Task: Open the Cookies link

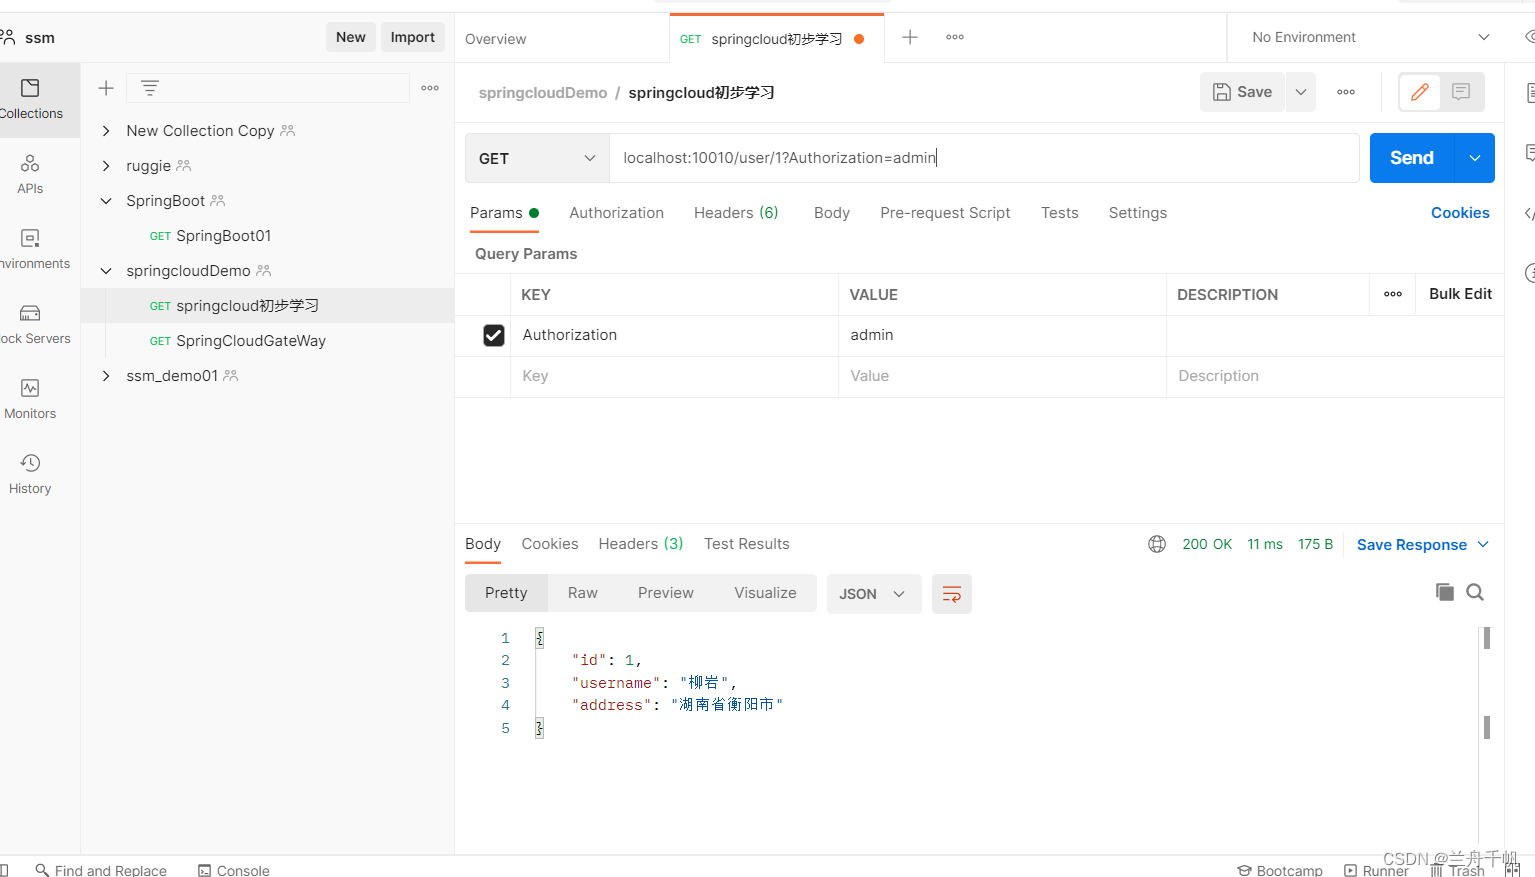Action: pos(1460,213)
